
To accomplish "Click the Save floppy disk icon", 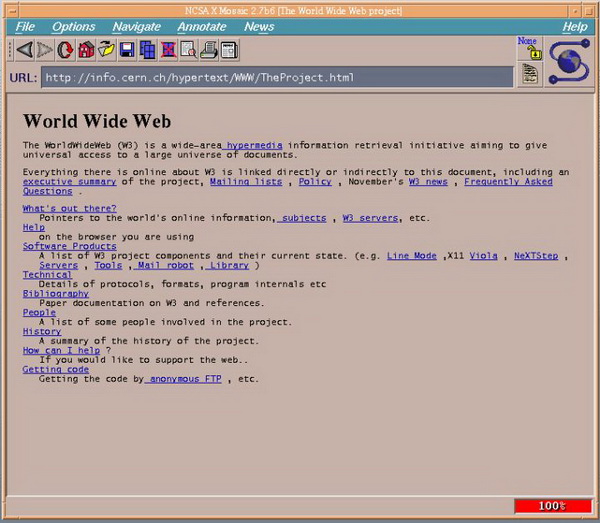I will pyautogui.click(x=127, y=49).
